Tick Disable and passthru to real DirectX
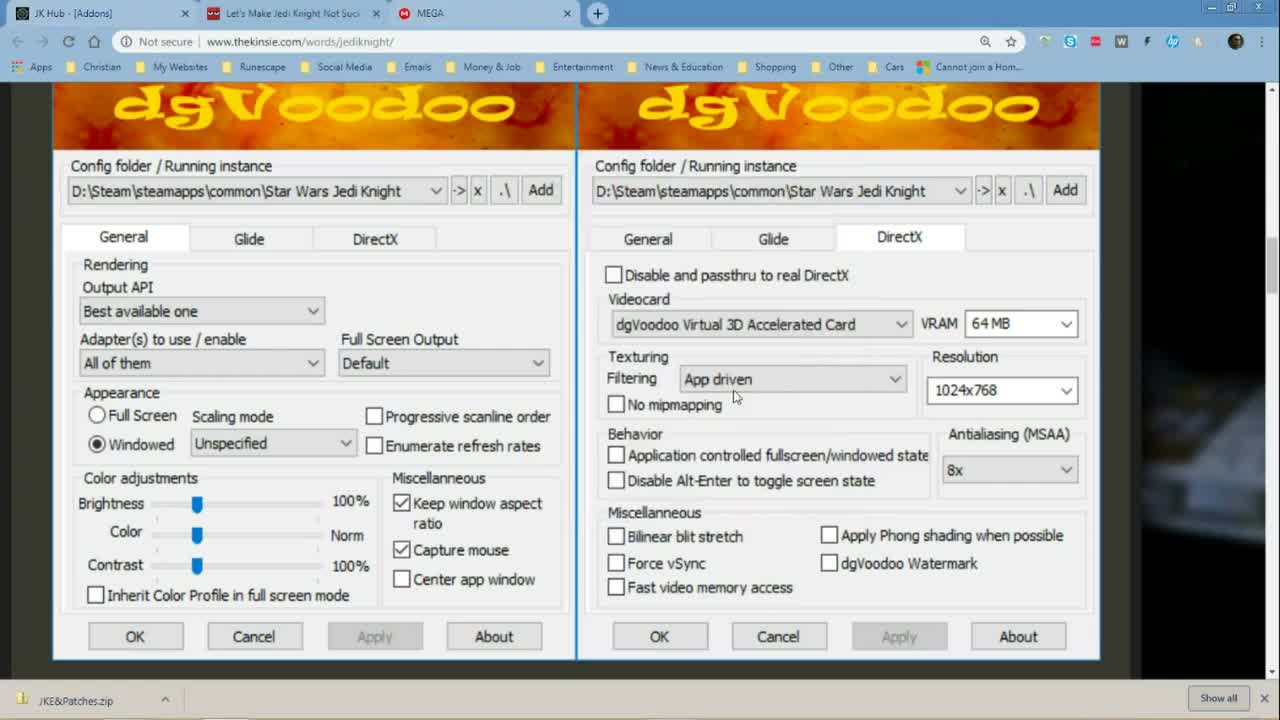 click(613, 275)
